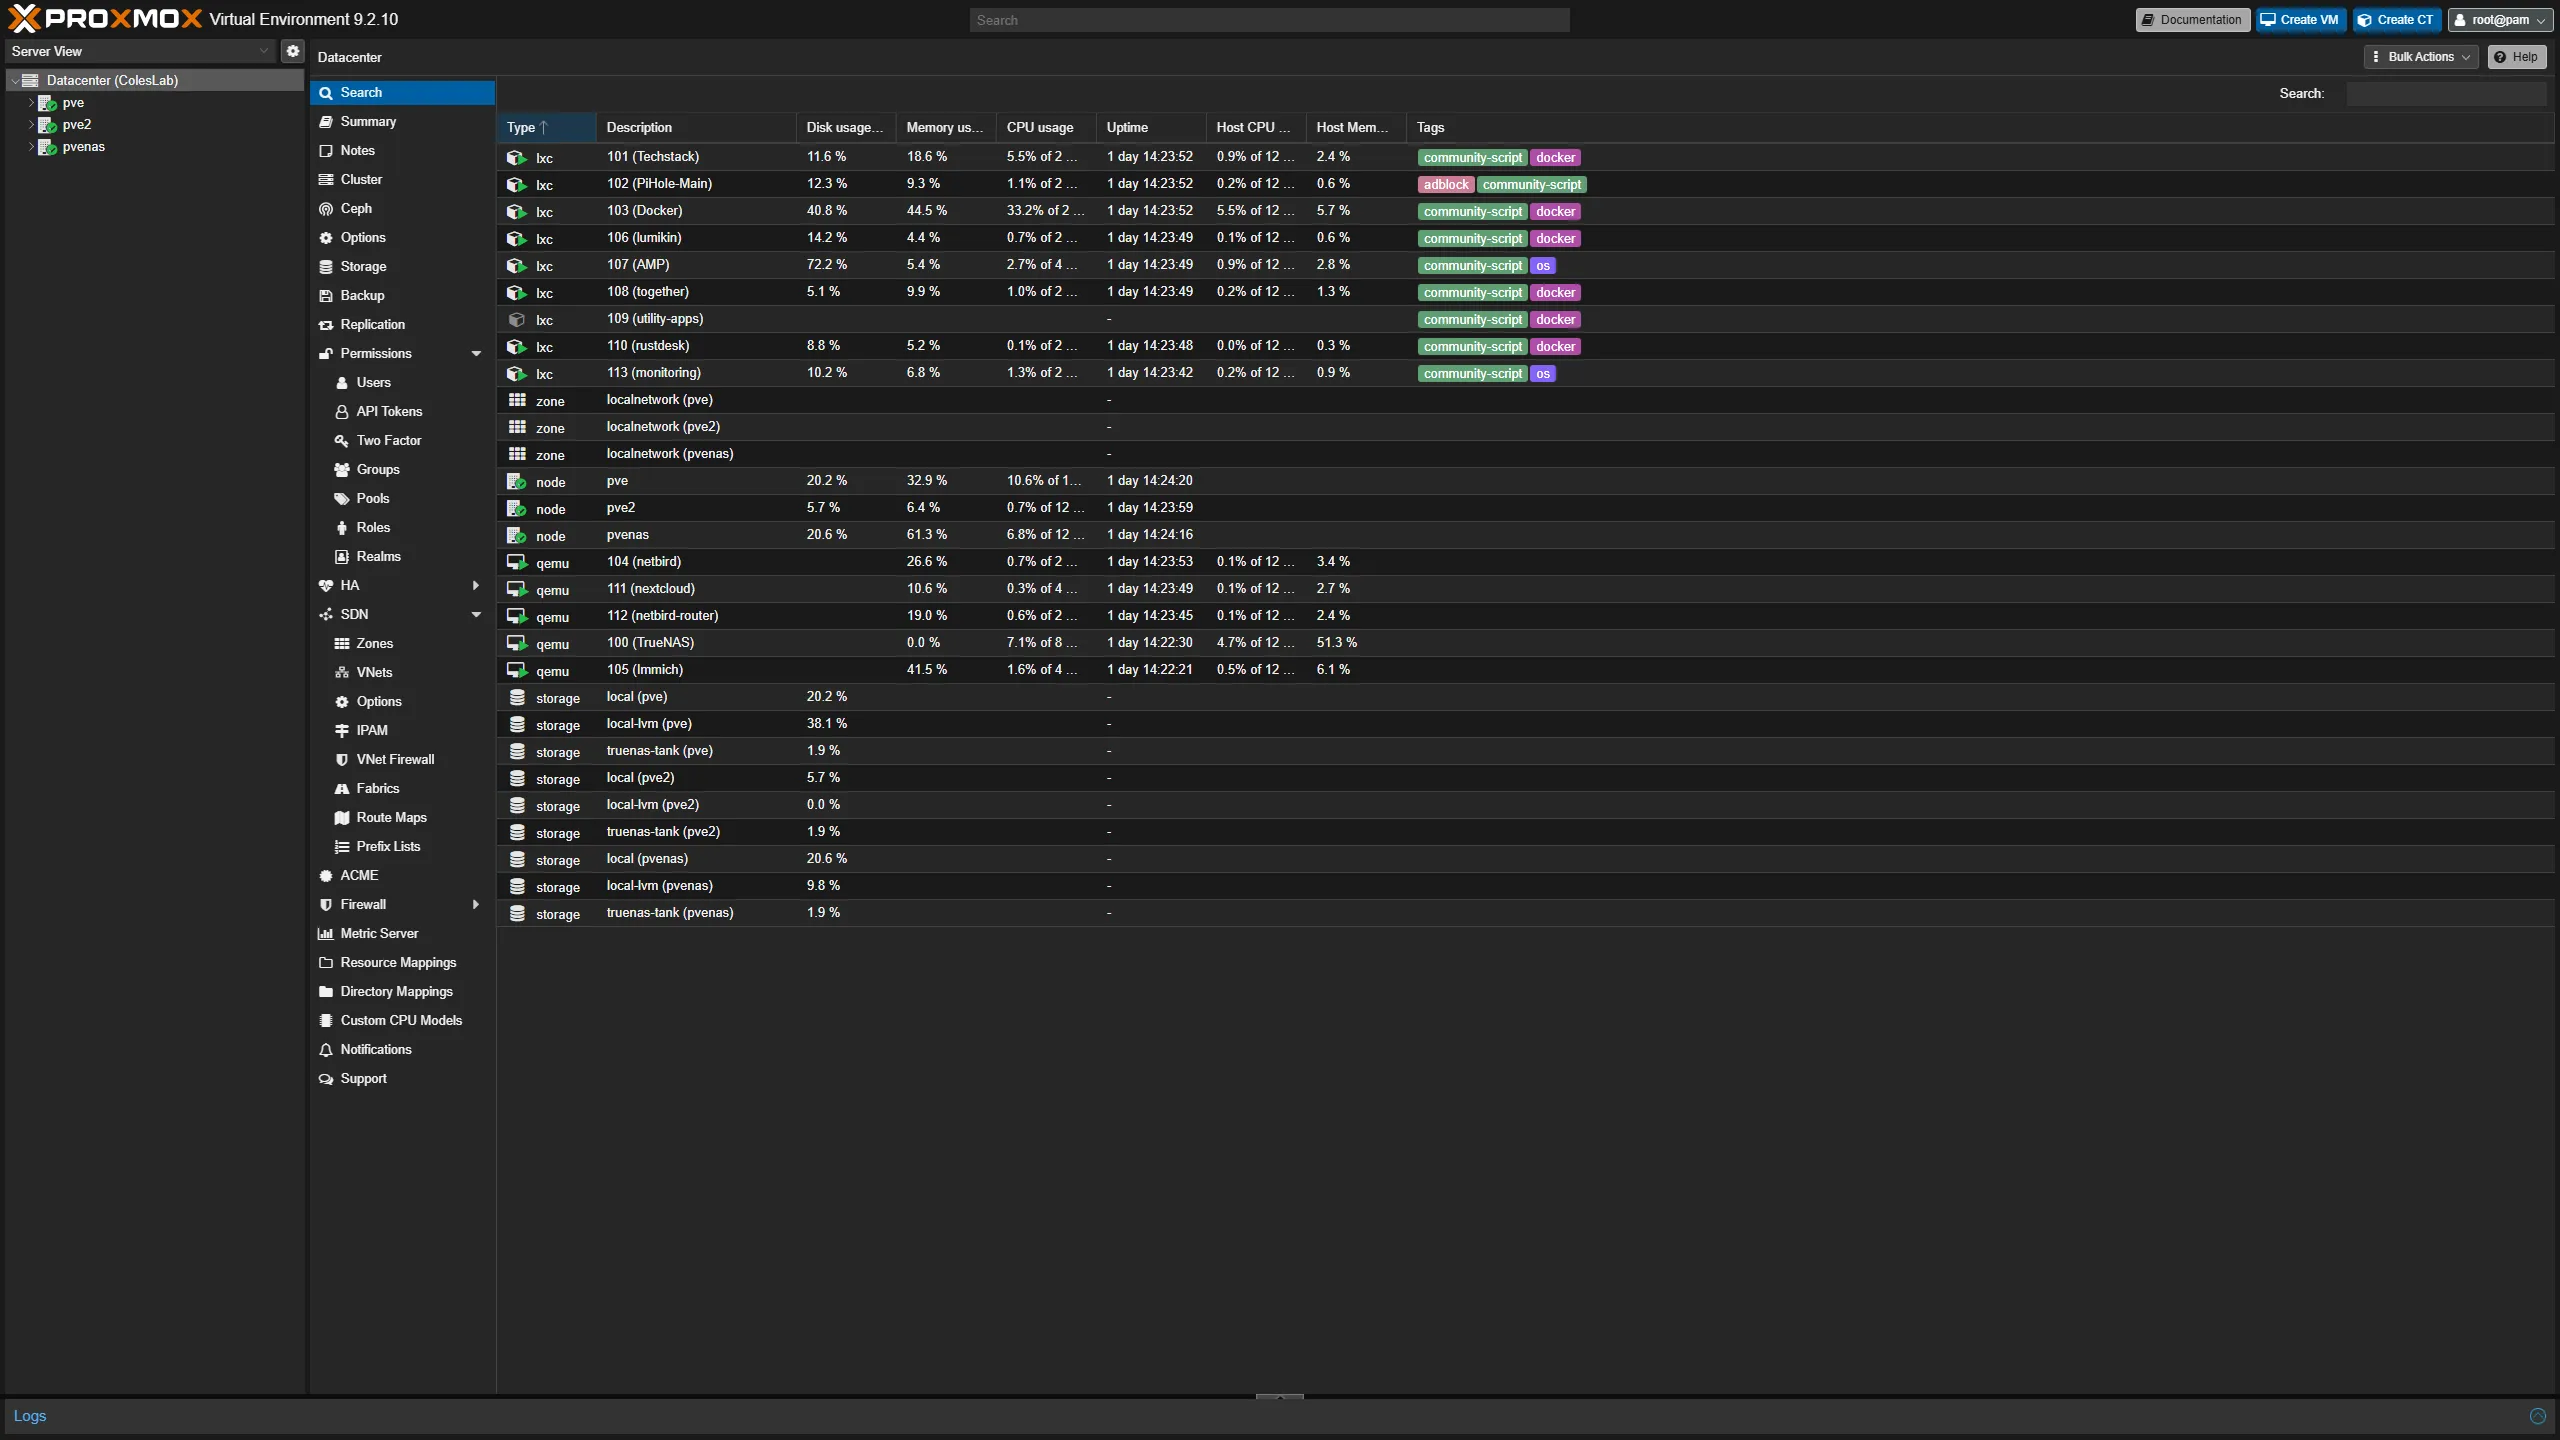
Task: Click the storage database icon for local-lvm (pve)
Action: click(517, 724)
